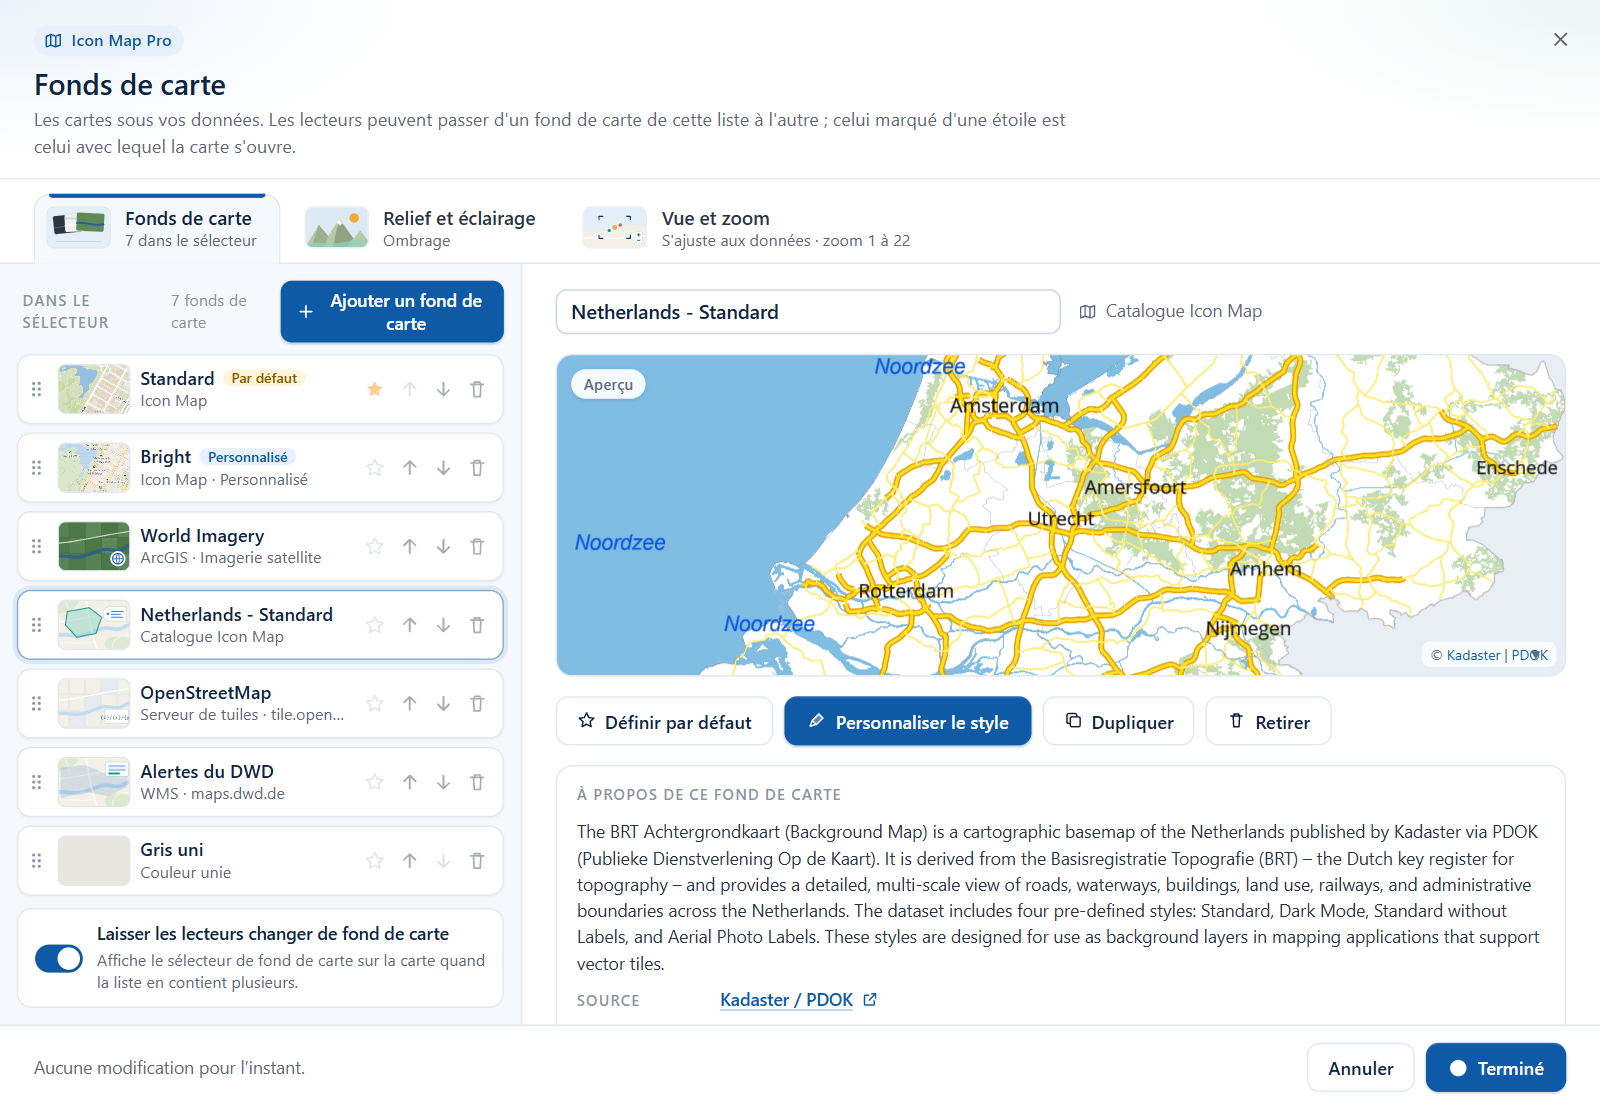Click the Netherlands map preview image
This screenshot has height=1109, width=1600.
[x=1061, y=515]
